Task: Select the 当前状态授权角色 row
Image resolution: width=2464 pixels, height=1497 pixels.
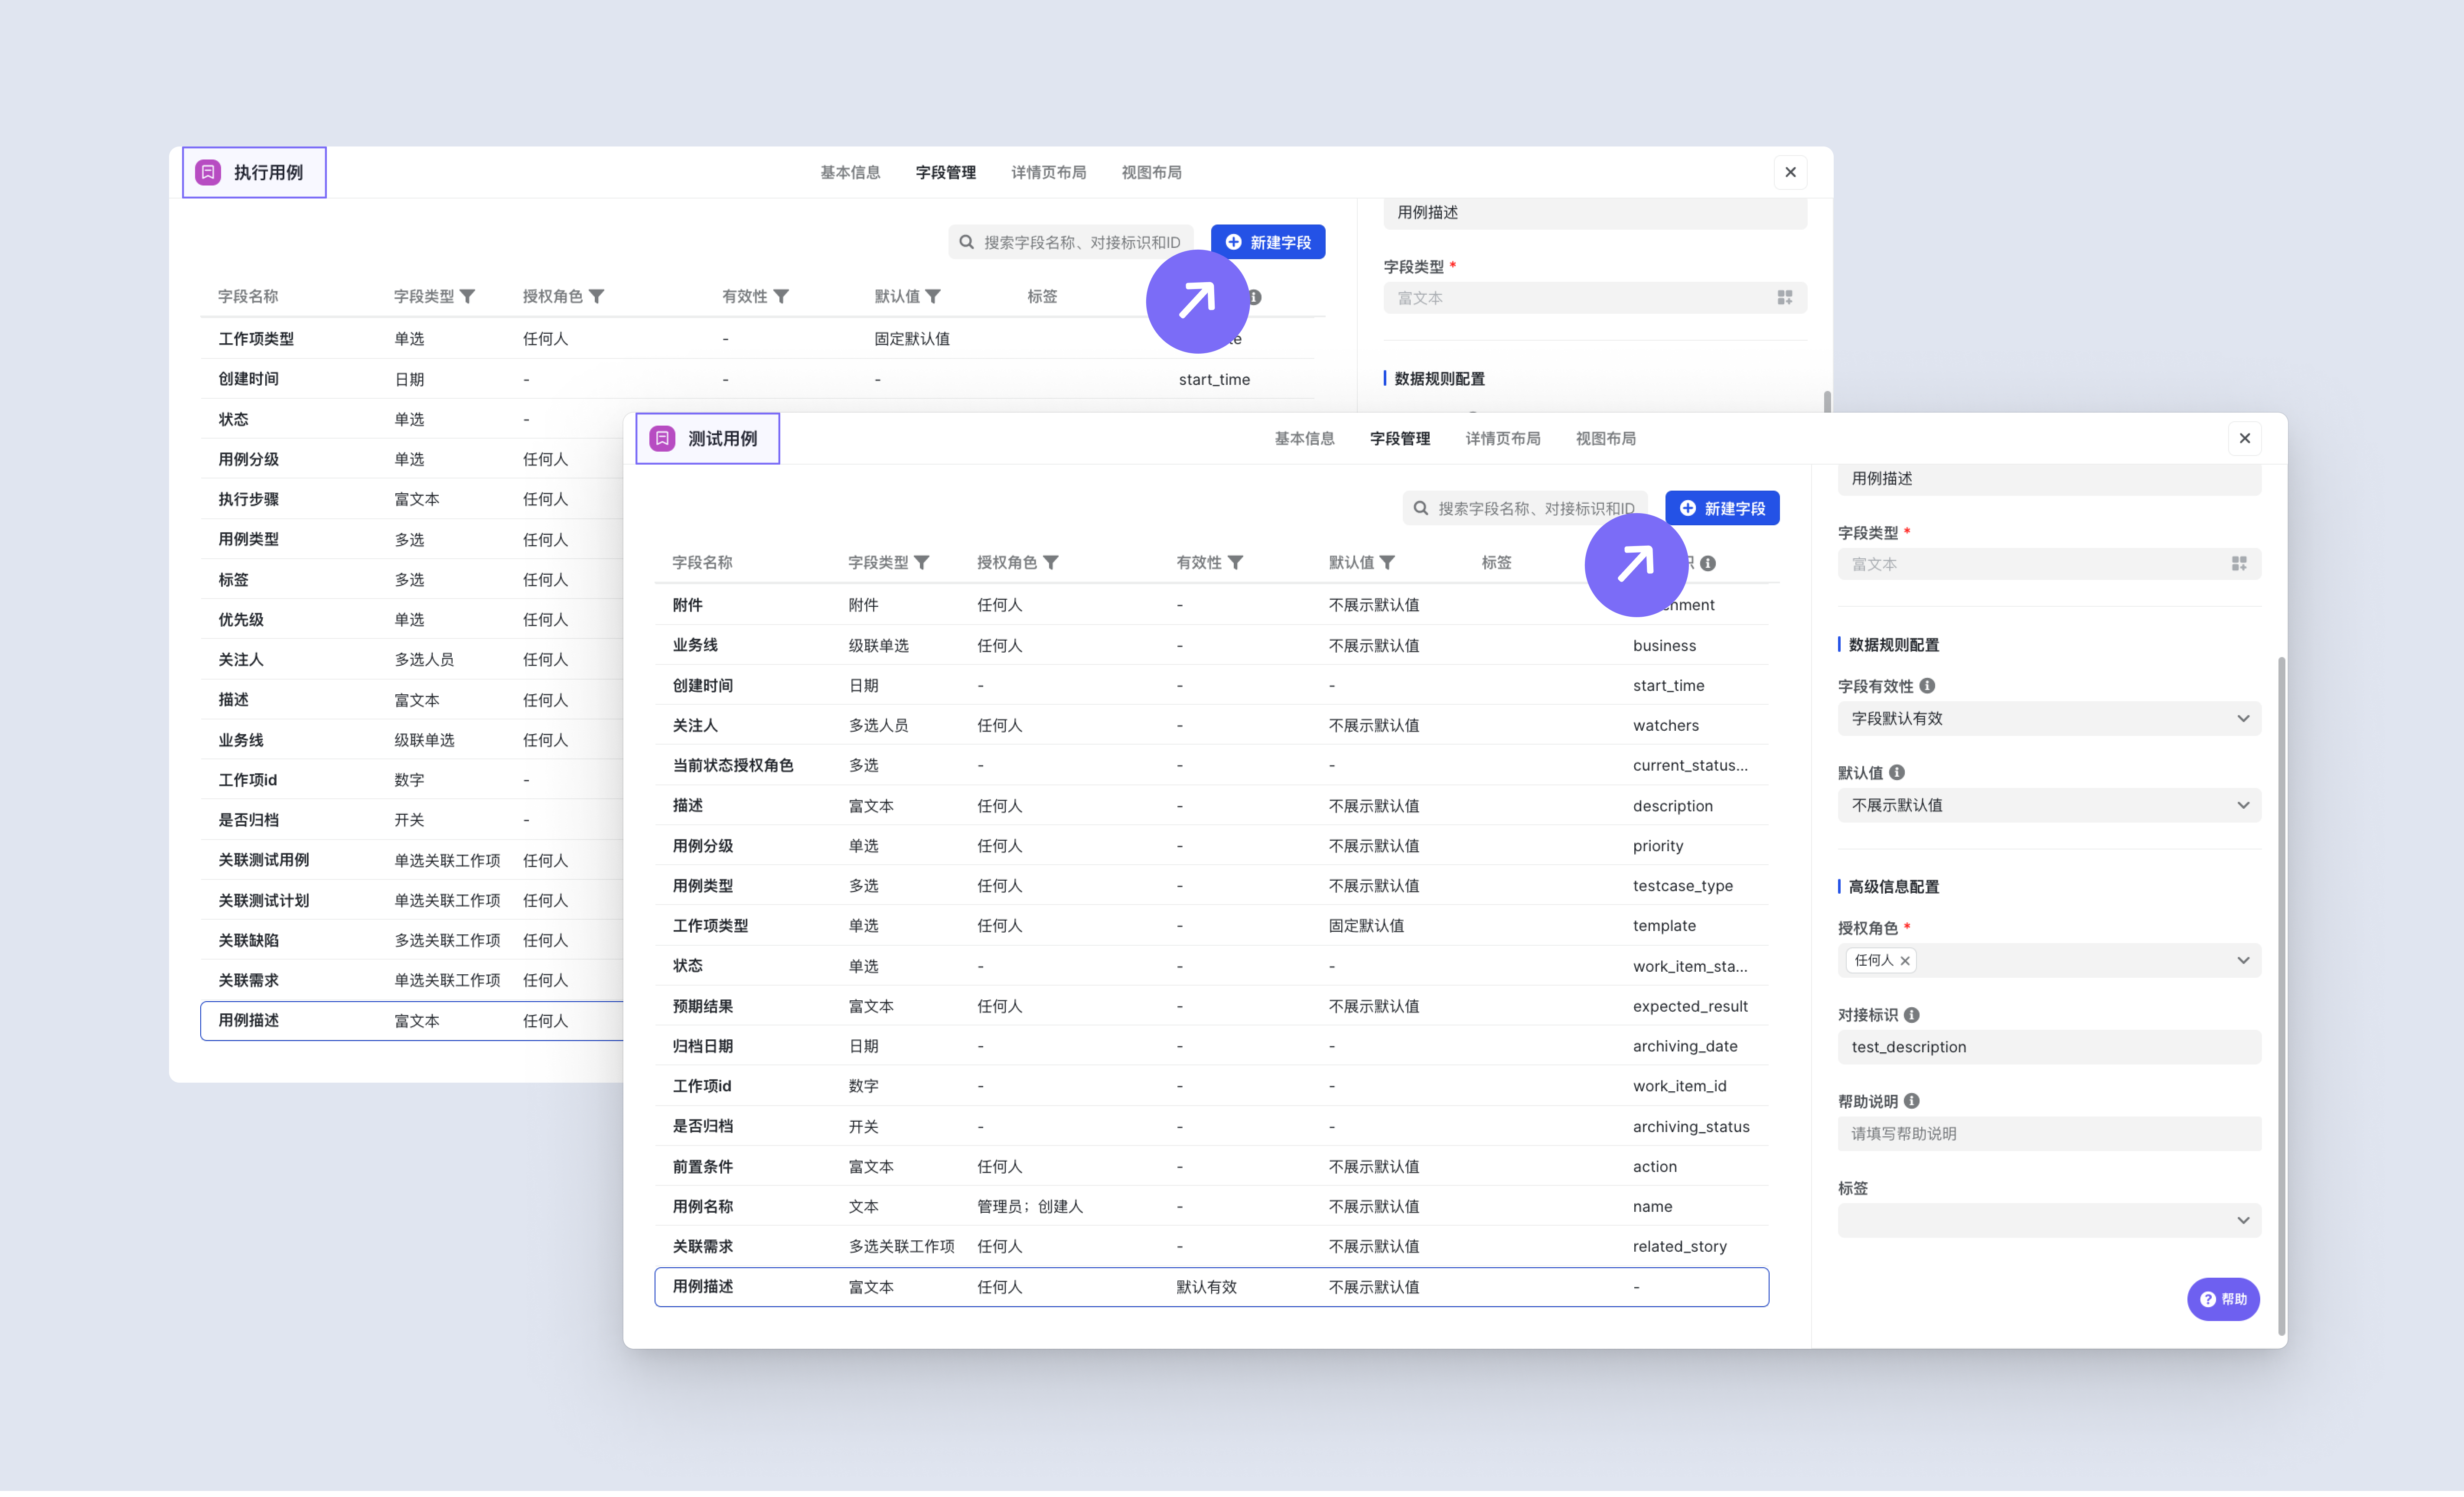Action: coord(1211,766)
